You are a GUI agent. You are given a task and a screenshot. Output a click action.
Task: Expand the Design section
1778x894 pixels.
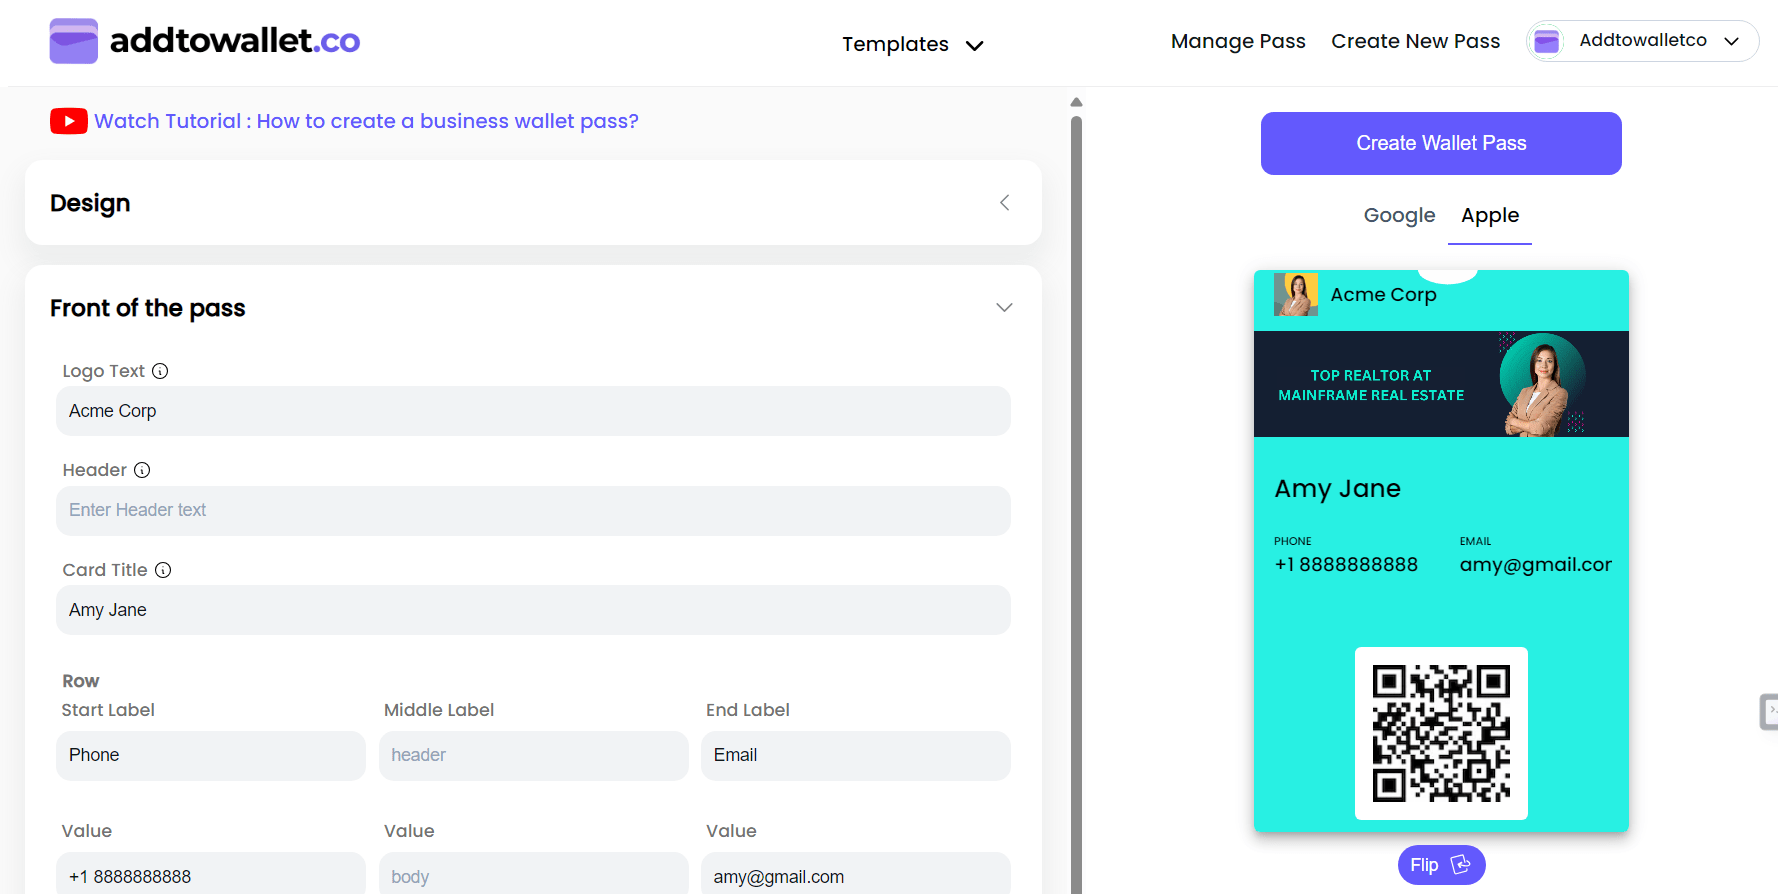[x=1004, y=203]
